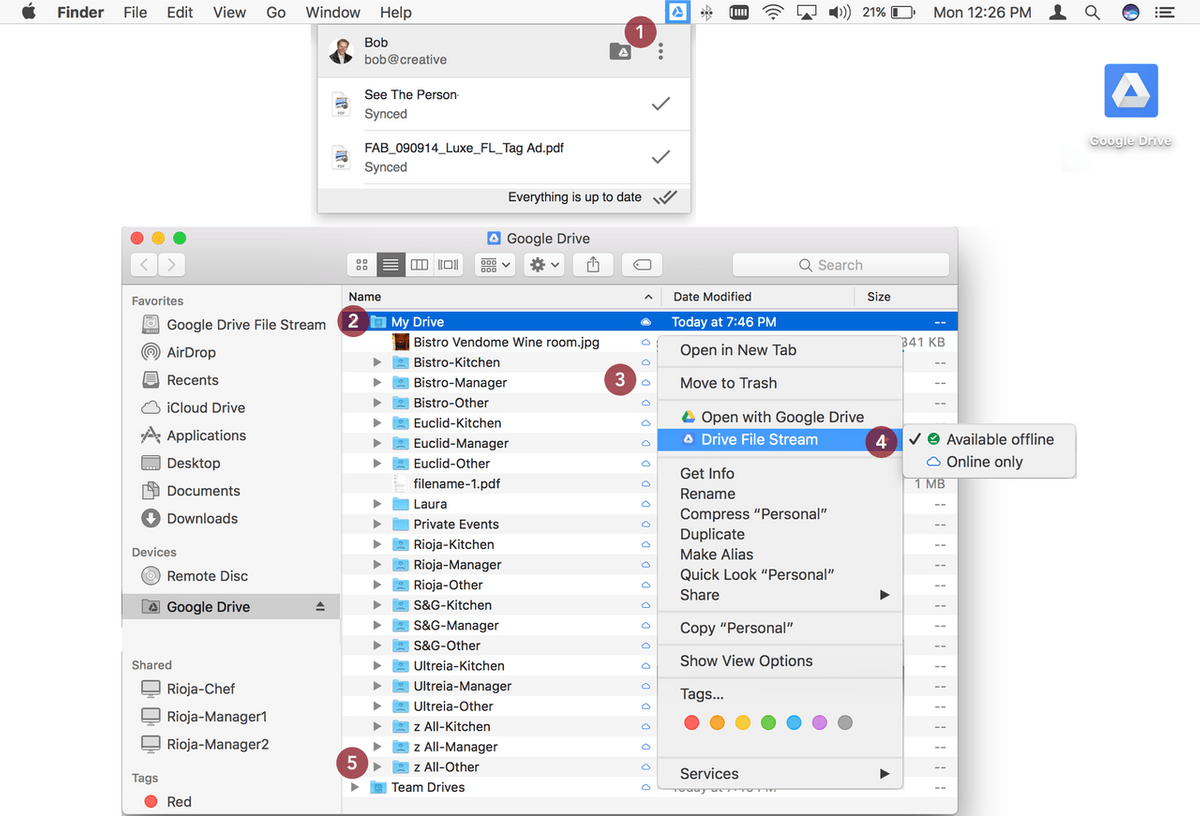Expand the Laura folder
The width and height of the screenshot is (1200, 816).
coord(377,504)
